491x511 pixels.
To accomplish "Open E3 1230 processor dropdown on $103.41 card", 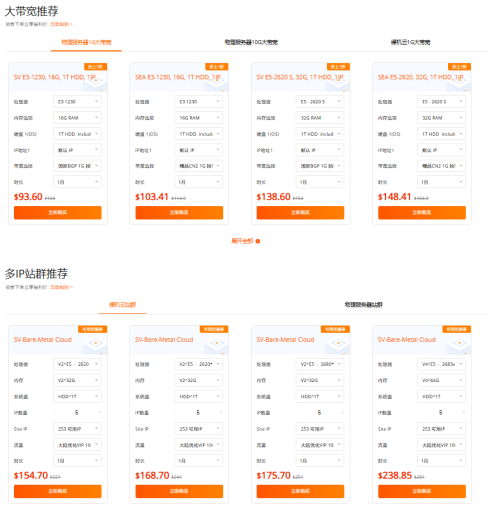I will (199, 102).
